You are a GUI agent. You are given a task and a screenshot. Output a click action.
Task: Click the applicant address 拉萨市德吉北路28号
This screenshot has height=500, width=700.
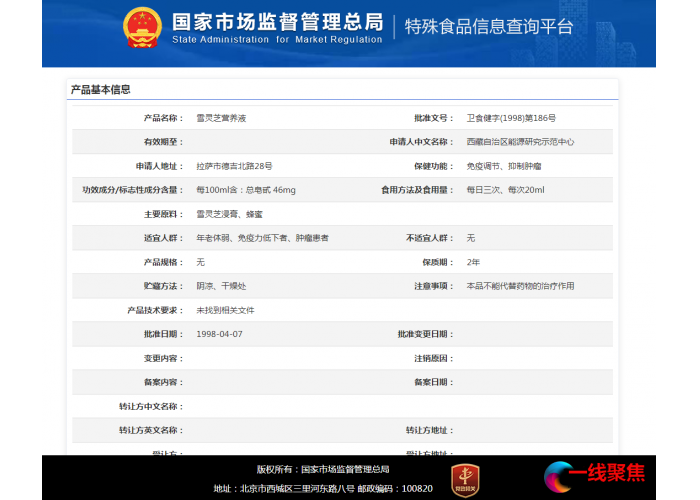tap(234, 166)
